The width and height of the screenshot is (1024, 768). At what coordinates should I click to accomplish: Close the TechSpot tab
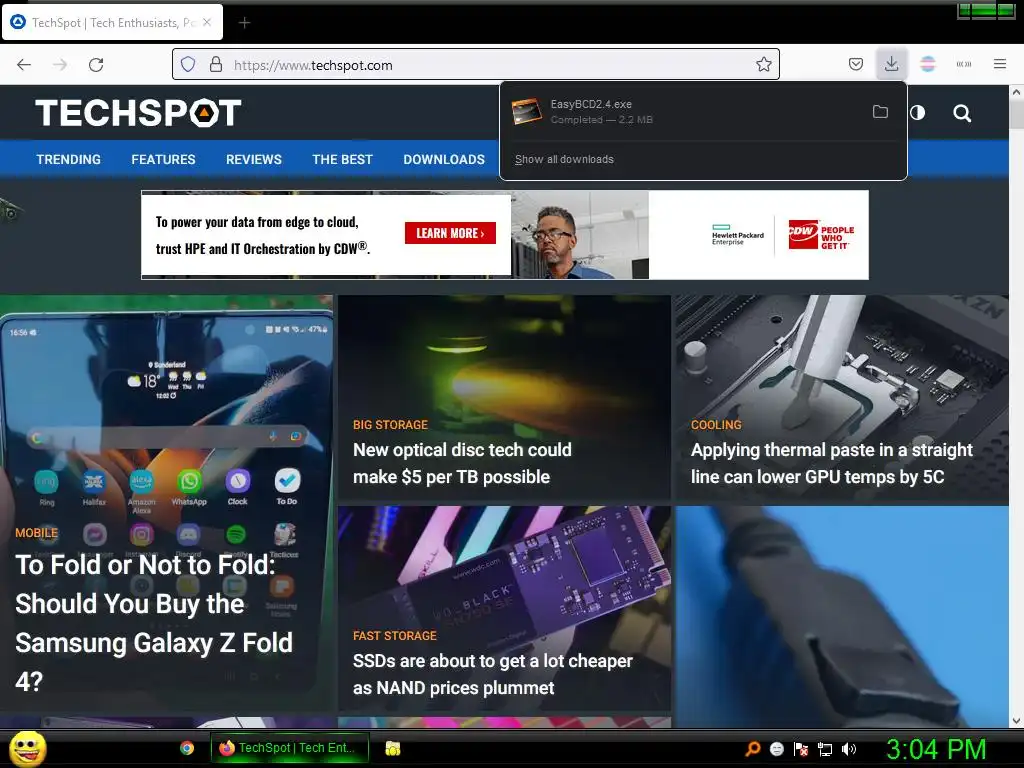click(x=207, y=22)
